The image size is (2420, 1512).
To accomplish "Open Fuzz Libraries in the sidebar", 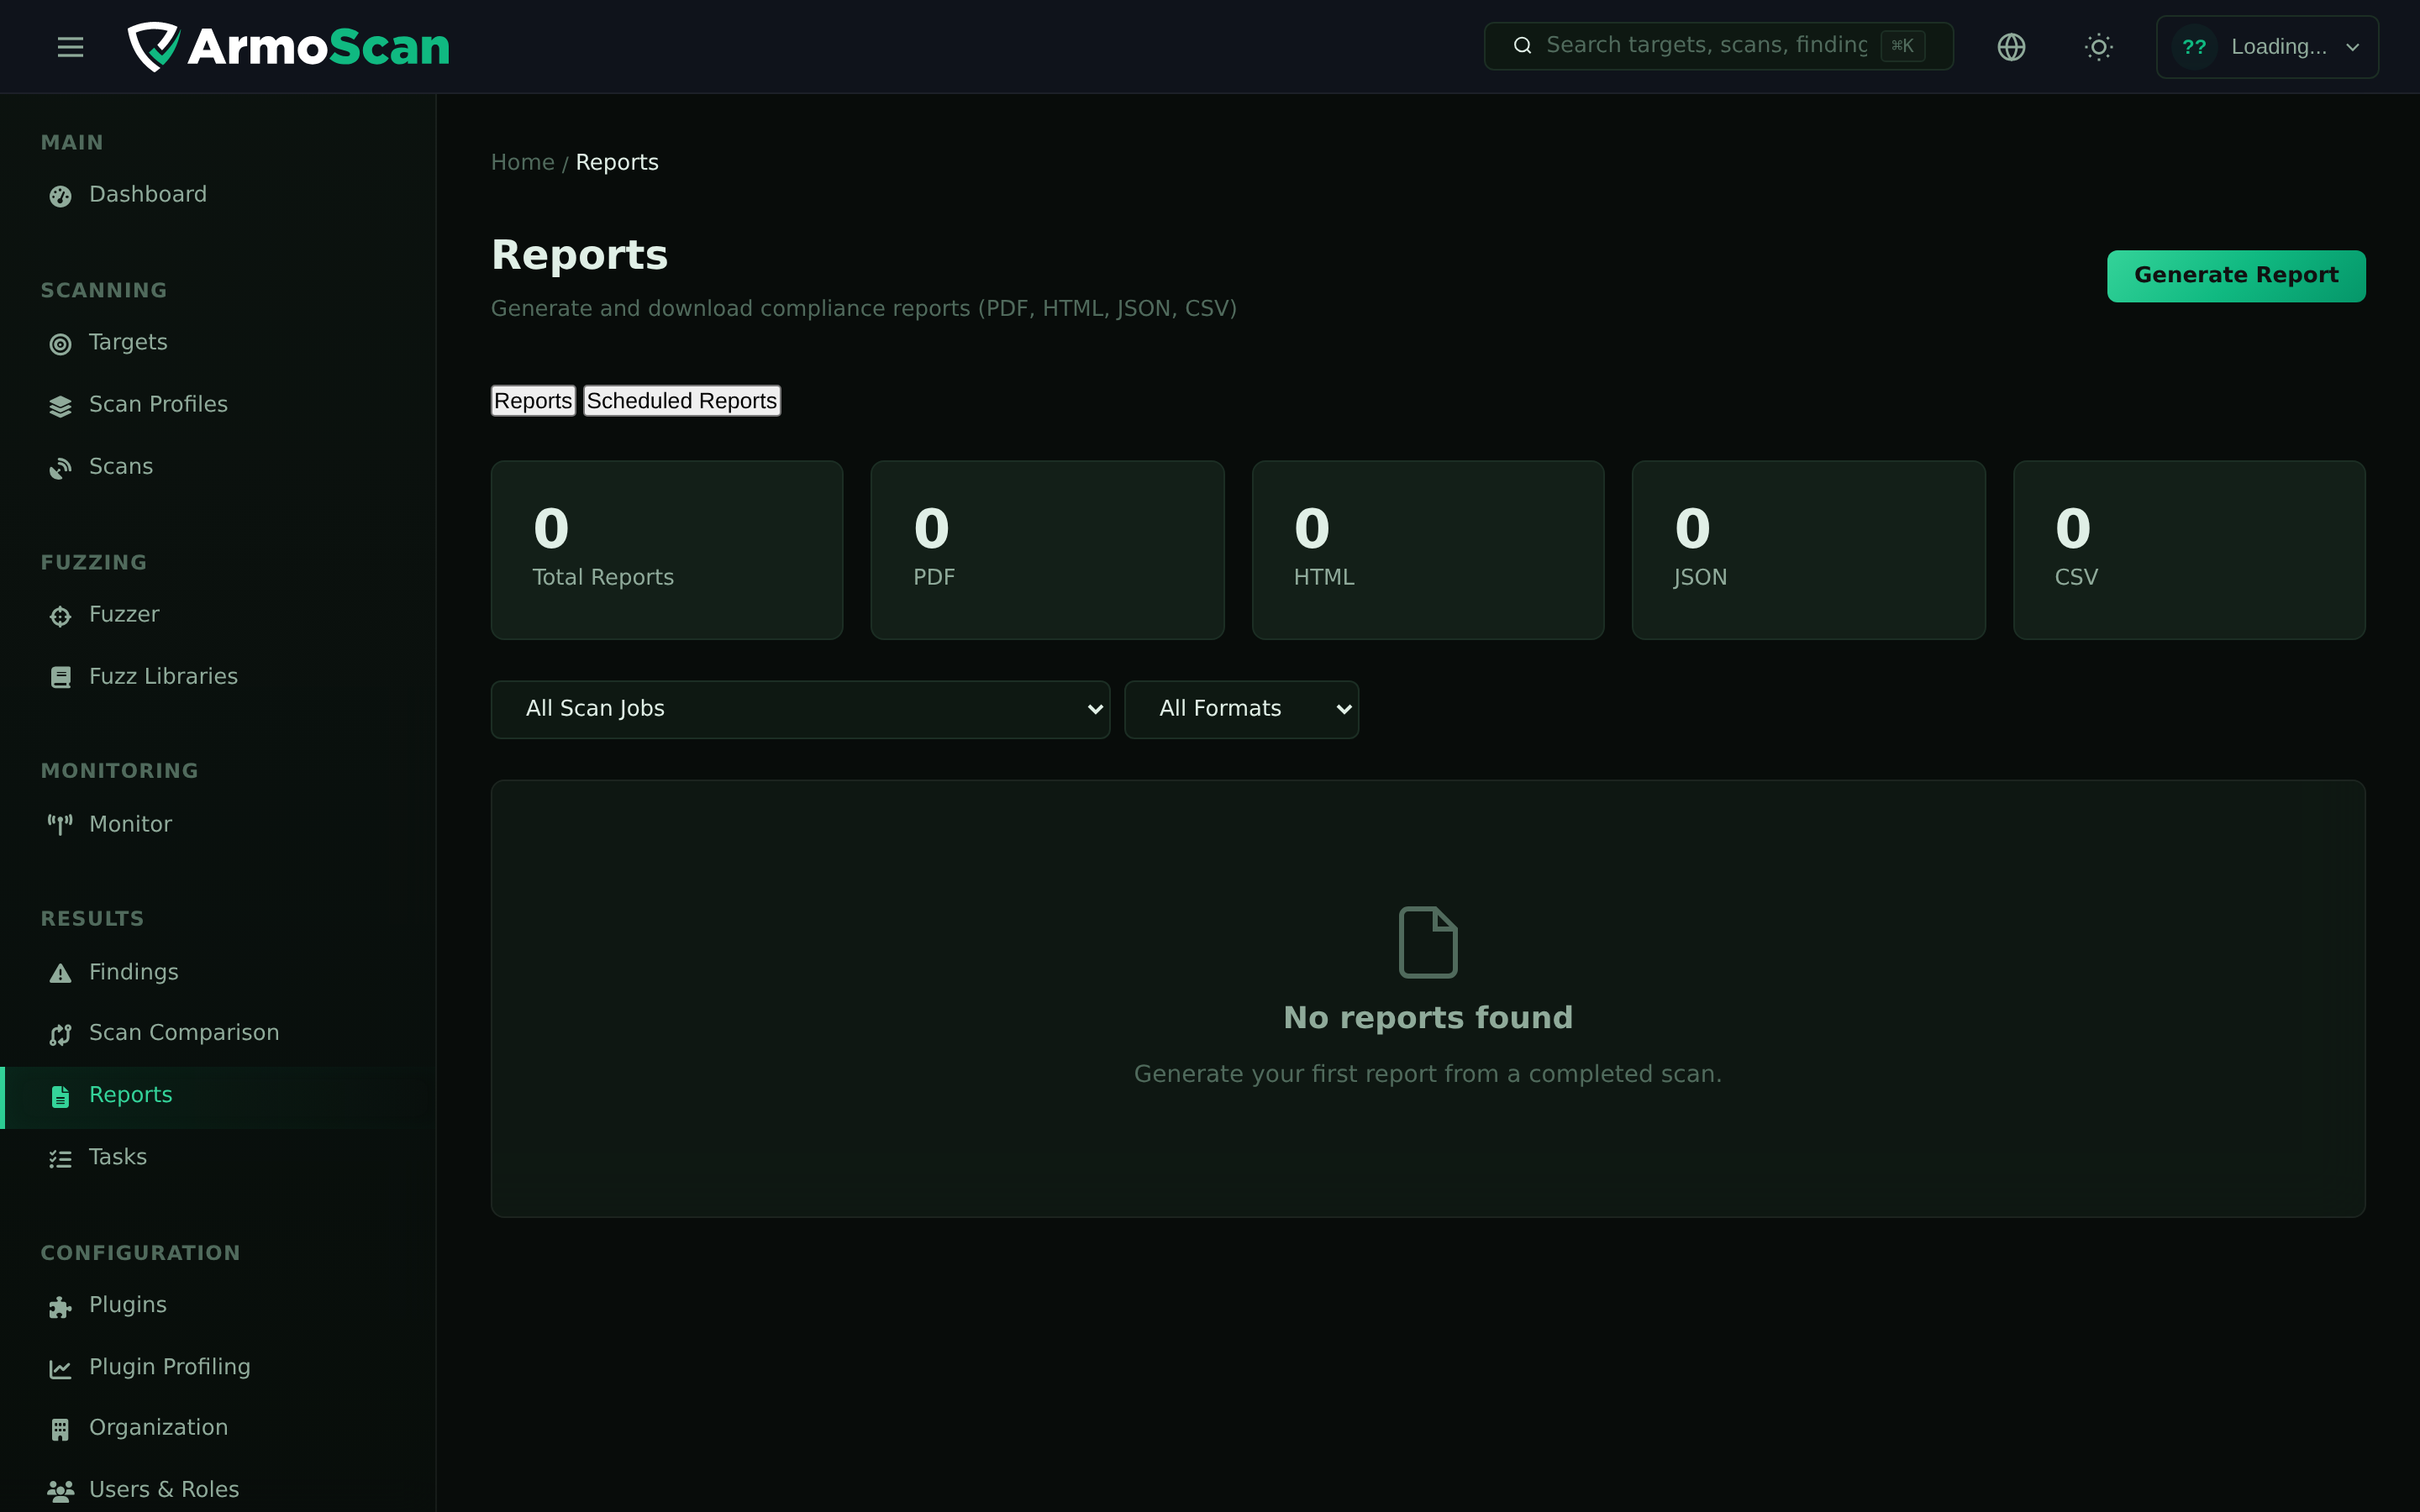I will [218, 677].
